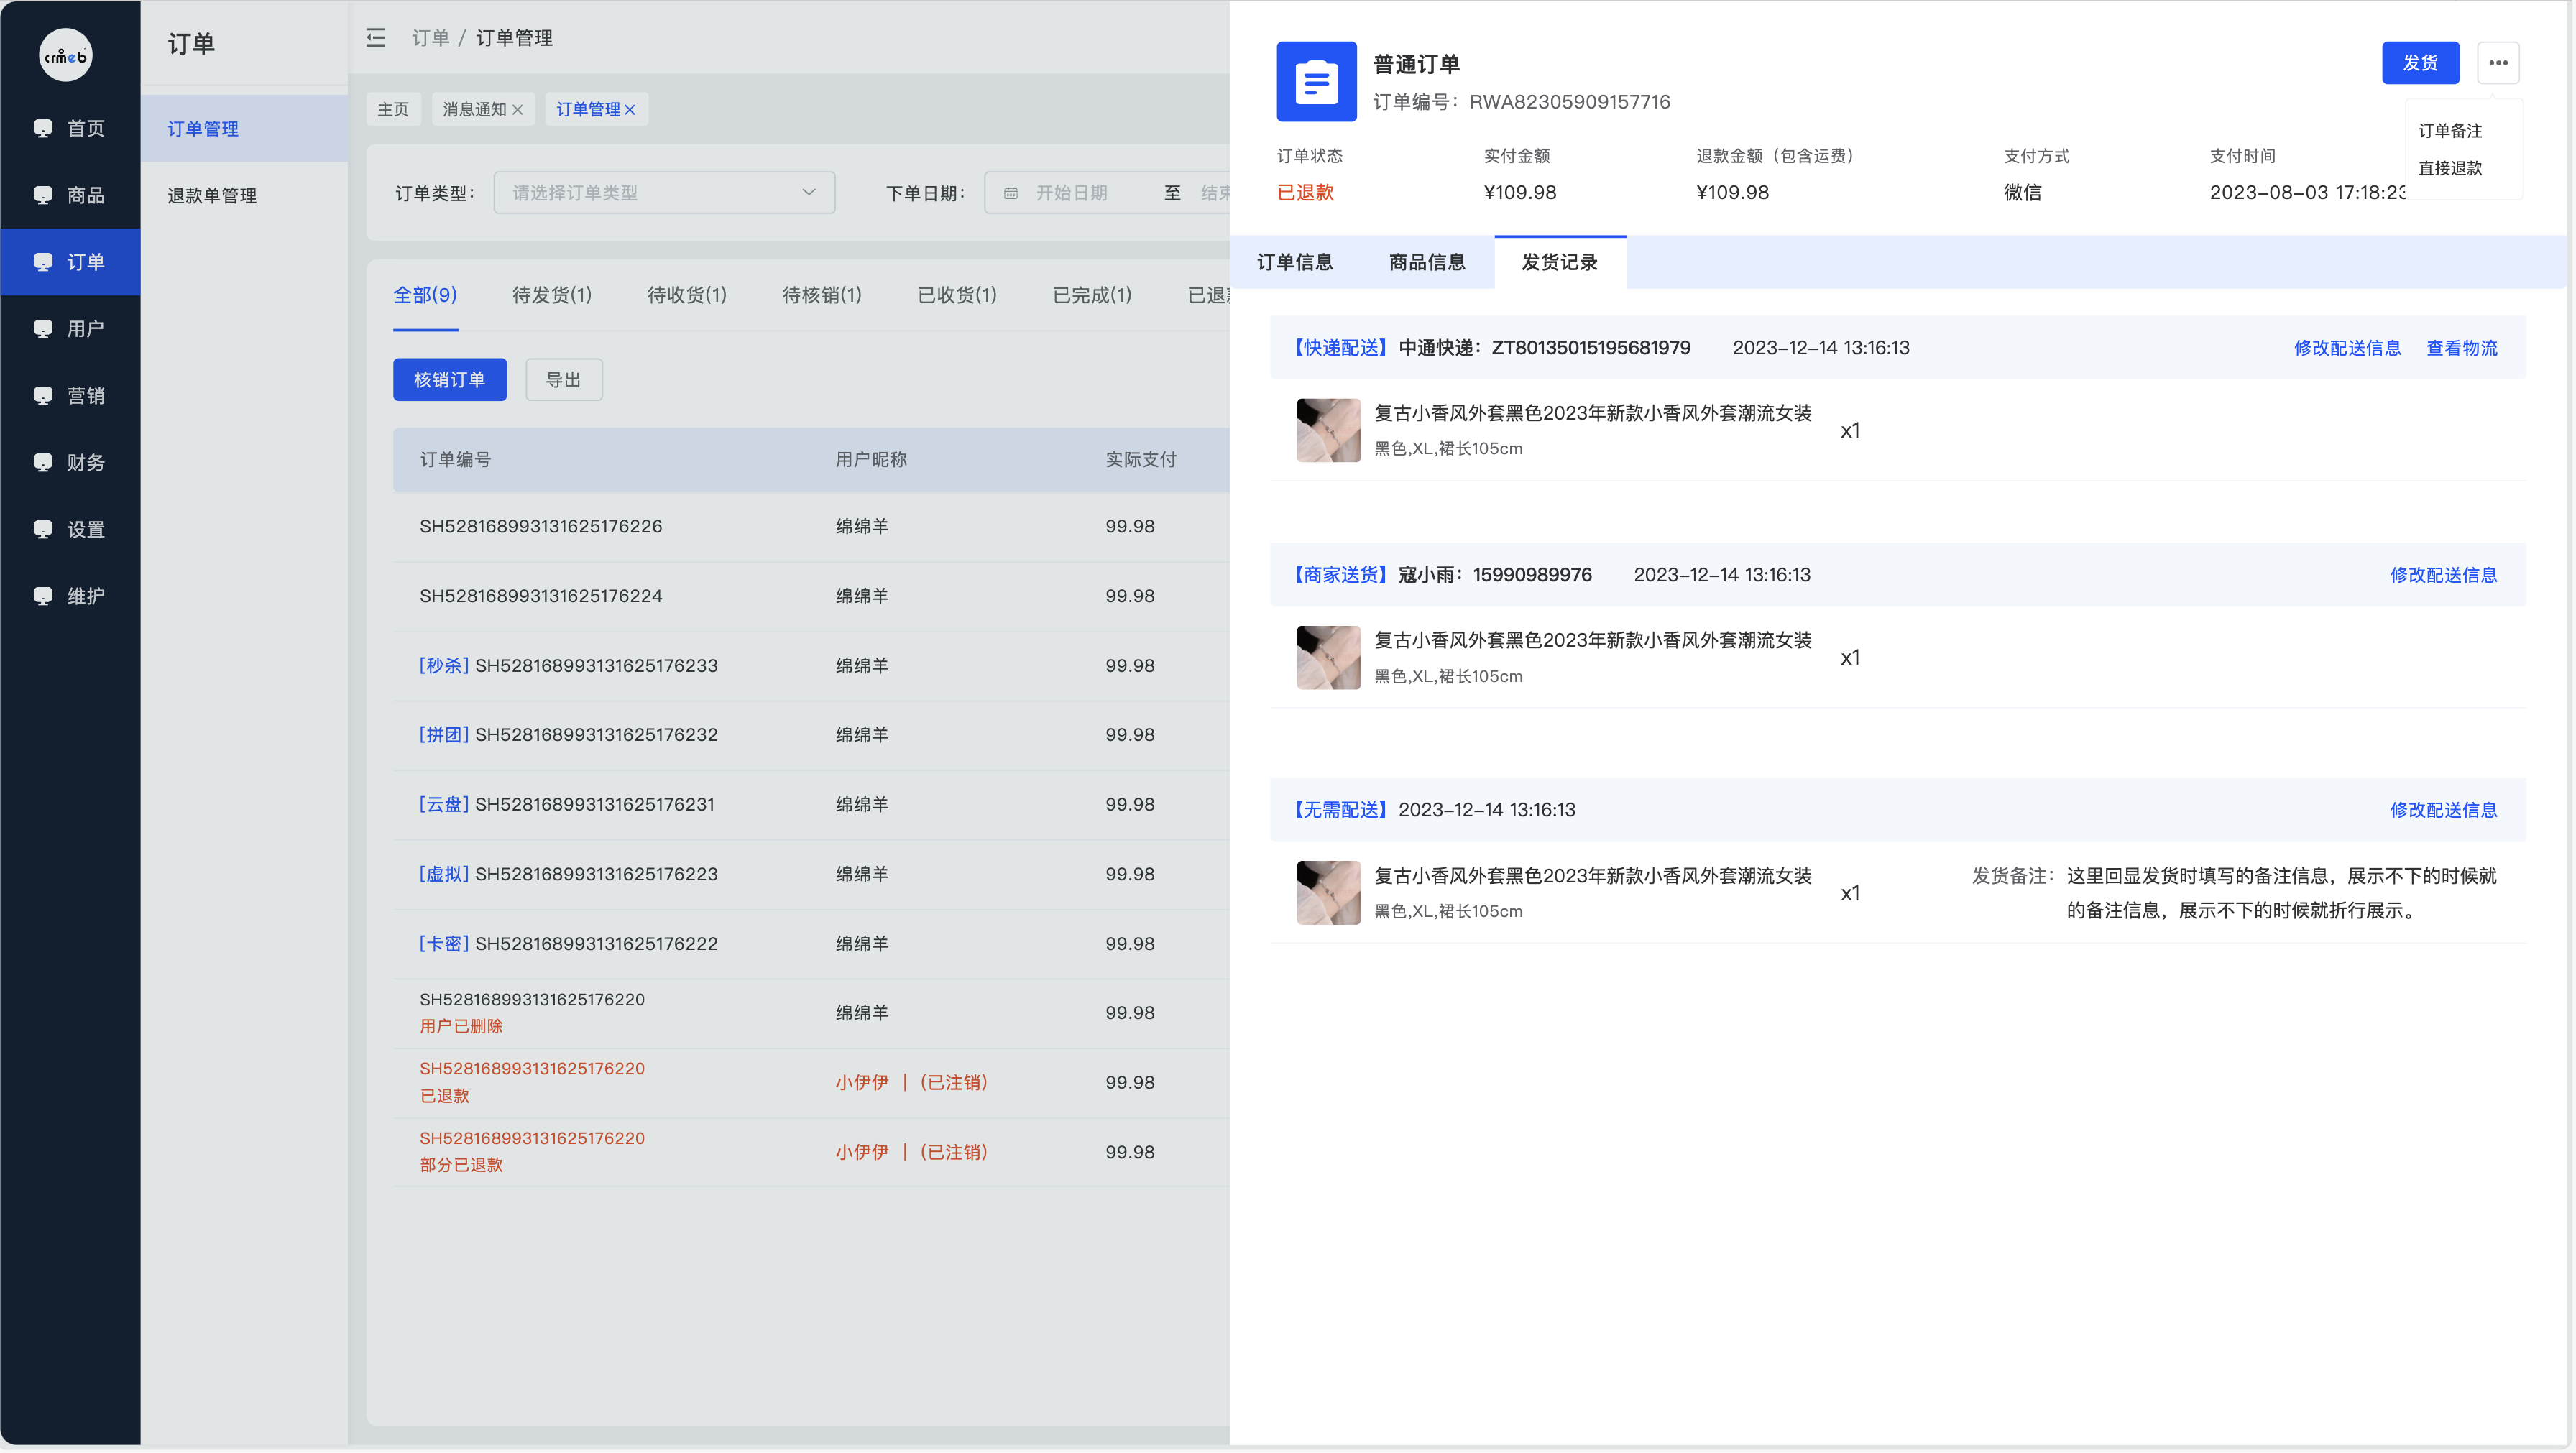Click the 用户昵称 column header
Screen dimensions: 2576x1453
click(871, 460)
